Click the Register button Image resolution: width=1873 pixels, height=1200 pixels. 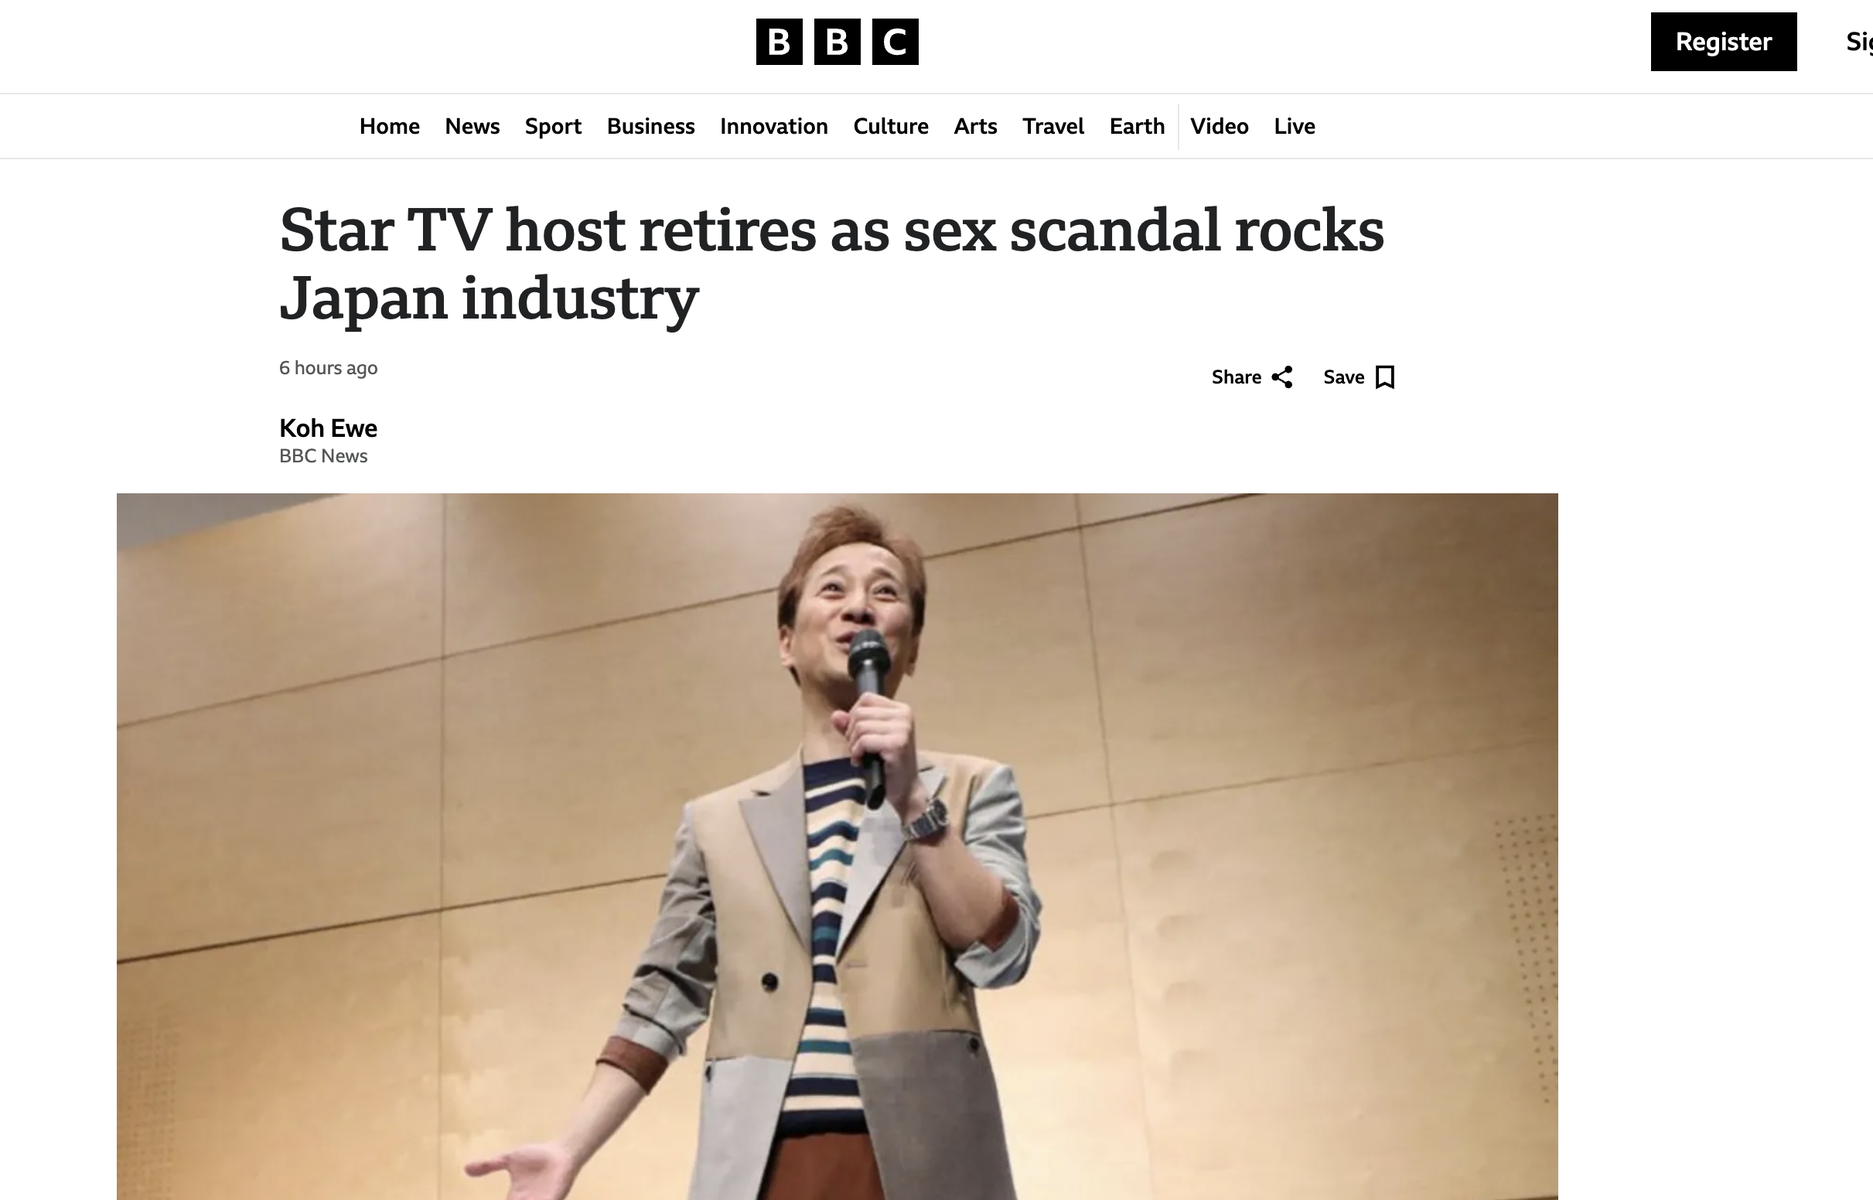pos(1723,42)
